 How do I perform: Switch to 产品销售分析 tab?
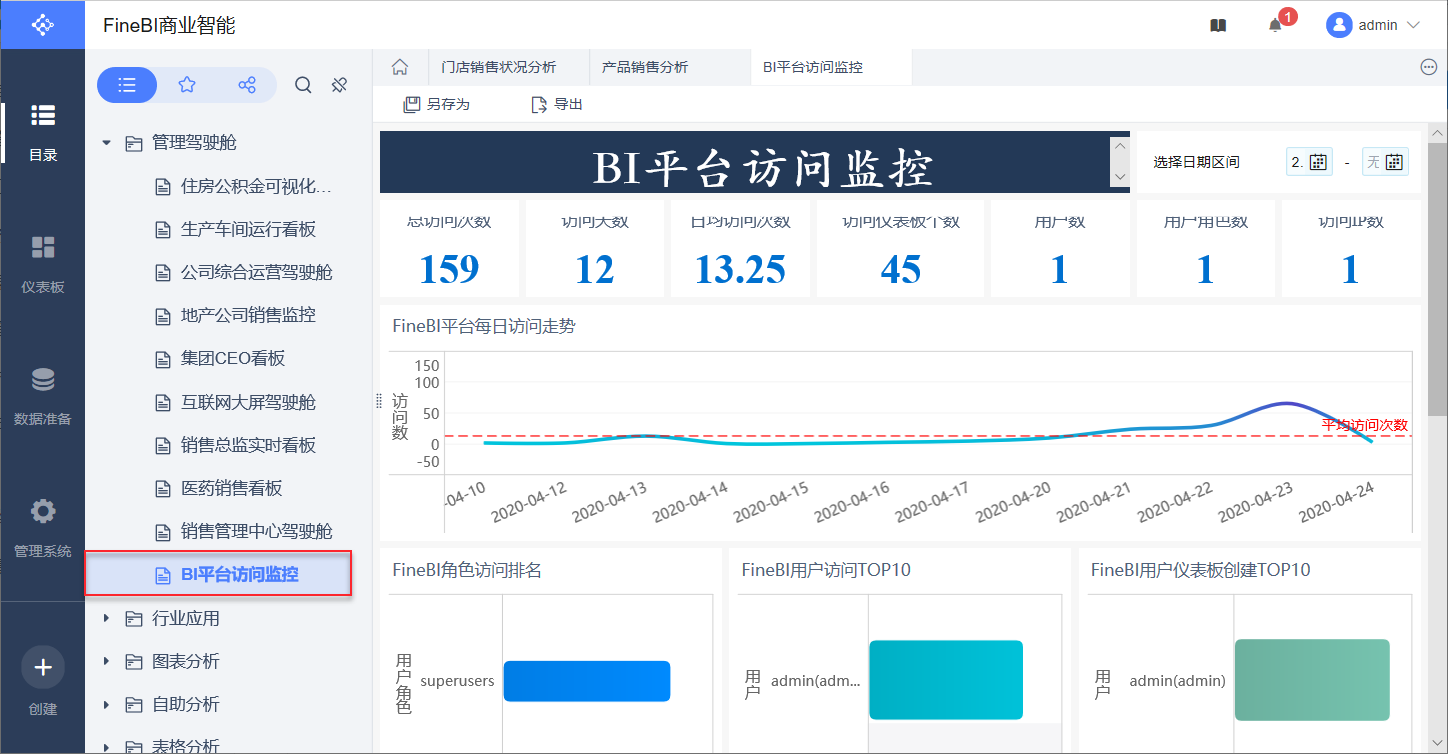[644, 67]
